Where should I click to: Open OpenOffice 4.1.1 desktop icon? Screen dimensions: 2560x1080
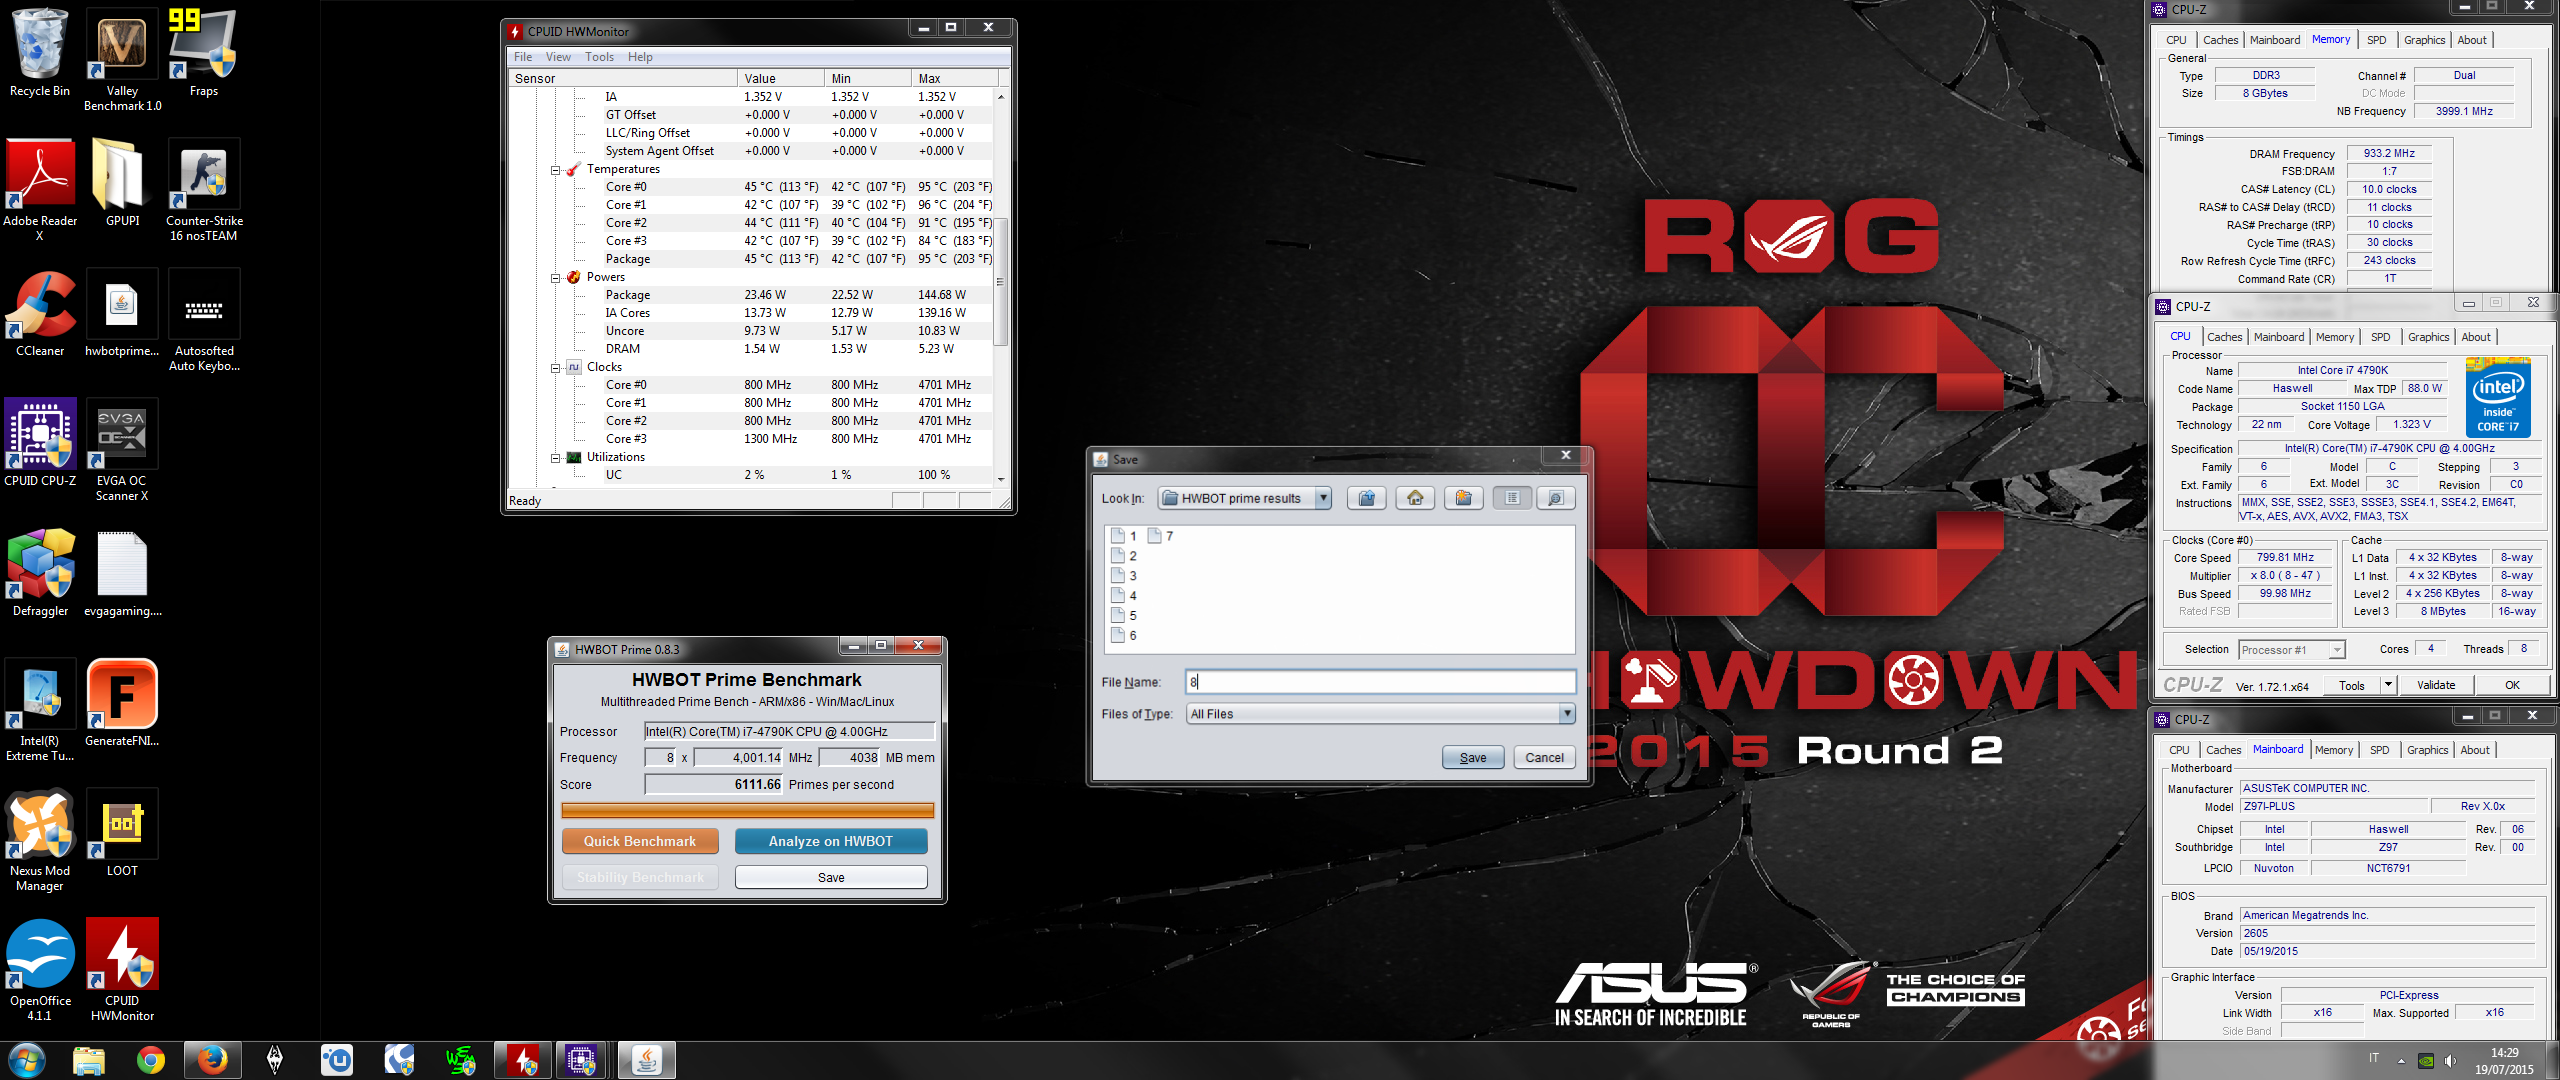coord(40,970)
